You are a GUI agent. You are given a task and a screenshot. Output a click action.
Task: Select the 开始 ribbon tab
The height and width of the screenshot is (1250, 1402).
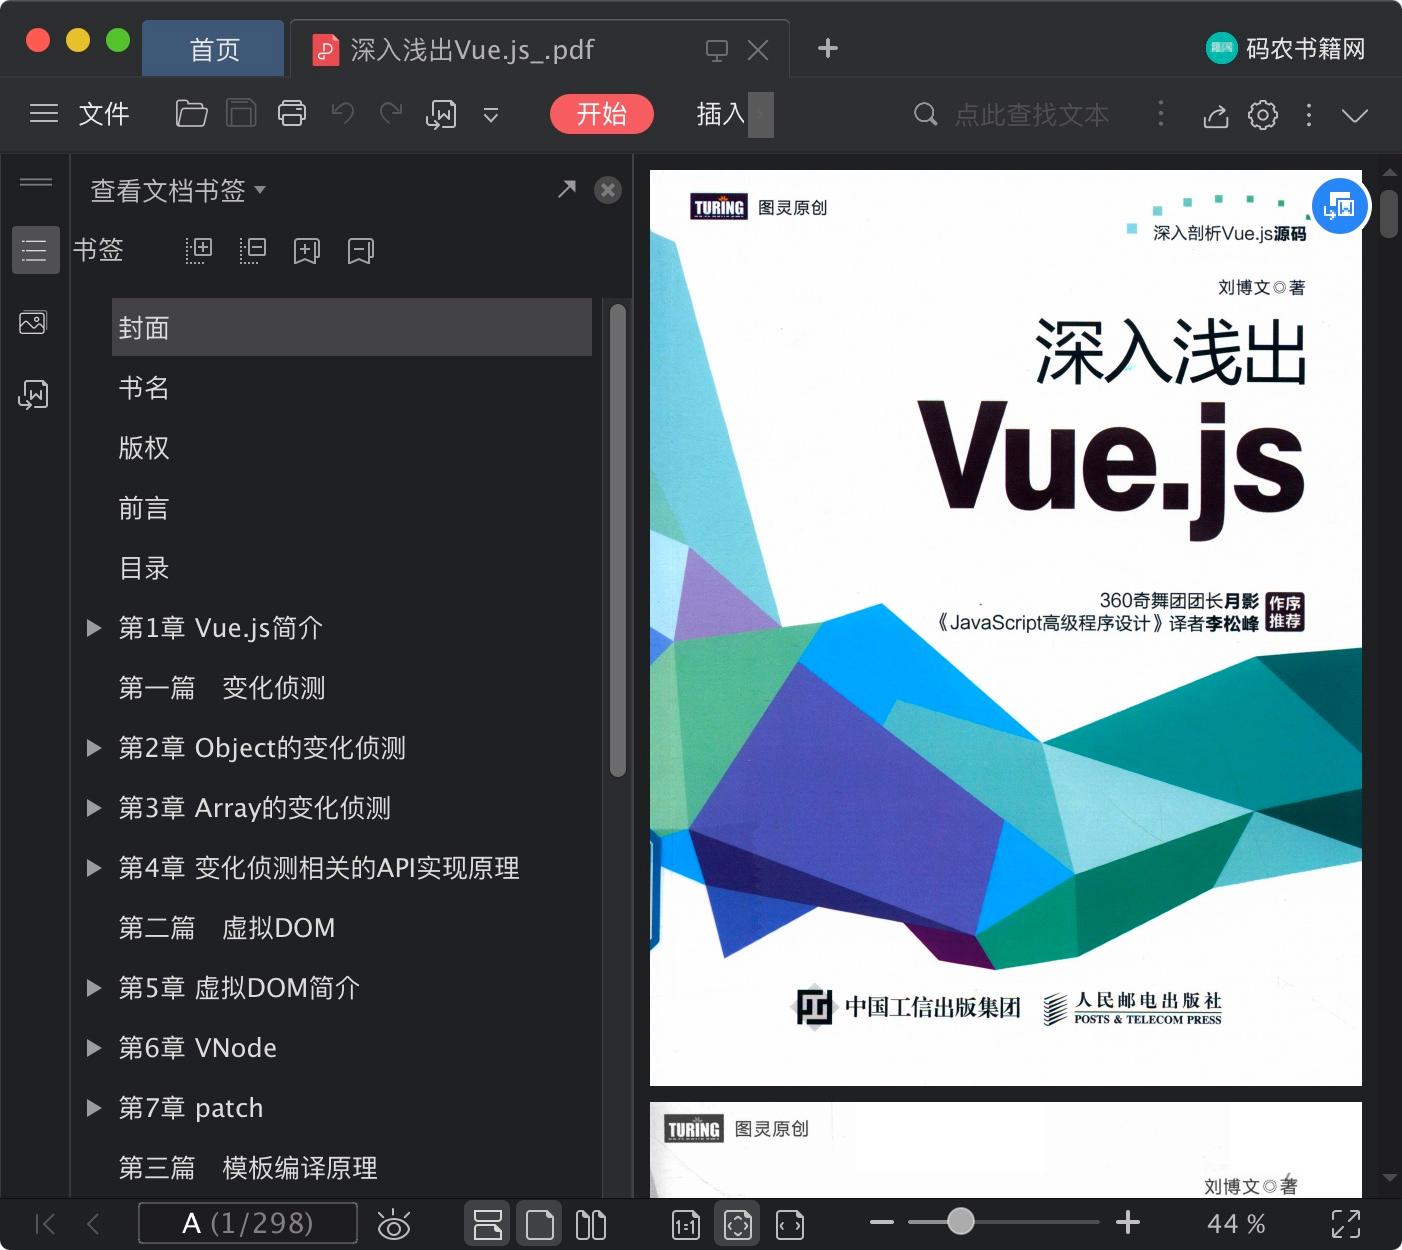602,114
